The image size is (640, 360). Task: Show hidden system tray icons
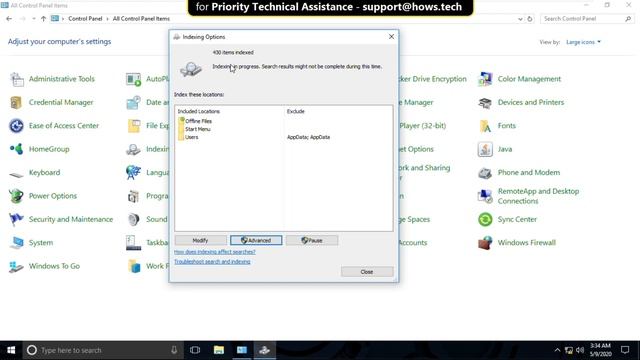pos(557,350)
